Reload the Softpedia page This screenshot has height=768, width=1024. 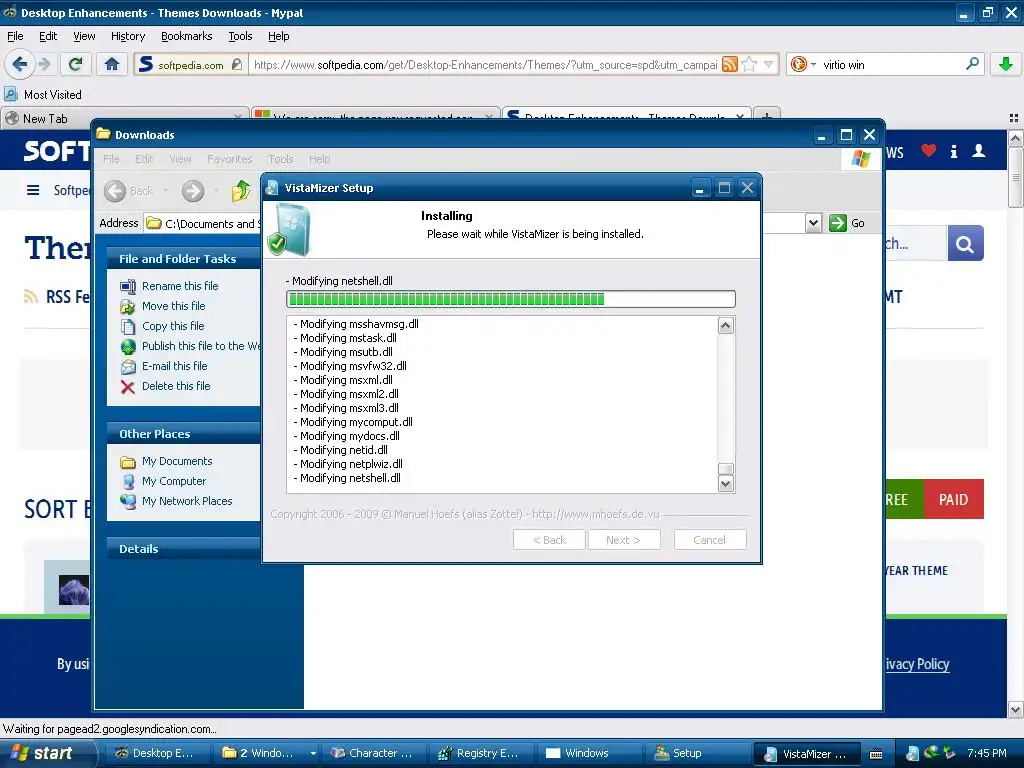76,64
